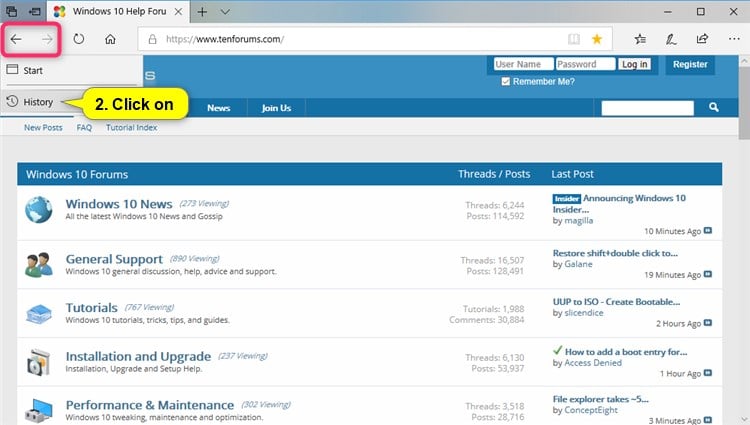The width and height of the screenshot is (750, 425).
Task: Click the forum search text box
Action: click(648, 108)
